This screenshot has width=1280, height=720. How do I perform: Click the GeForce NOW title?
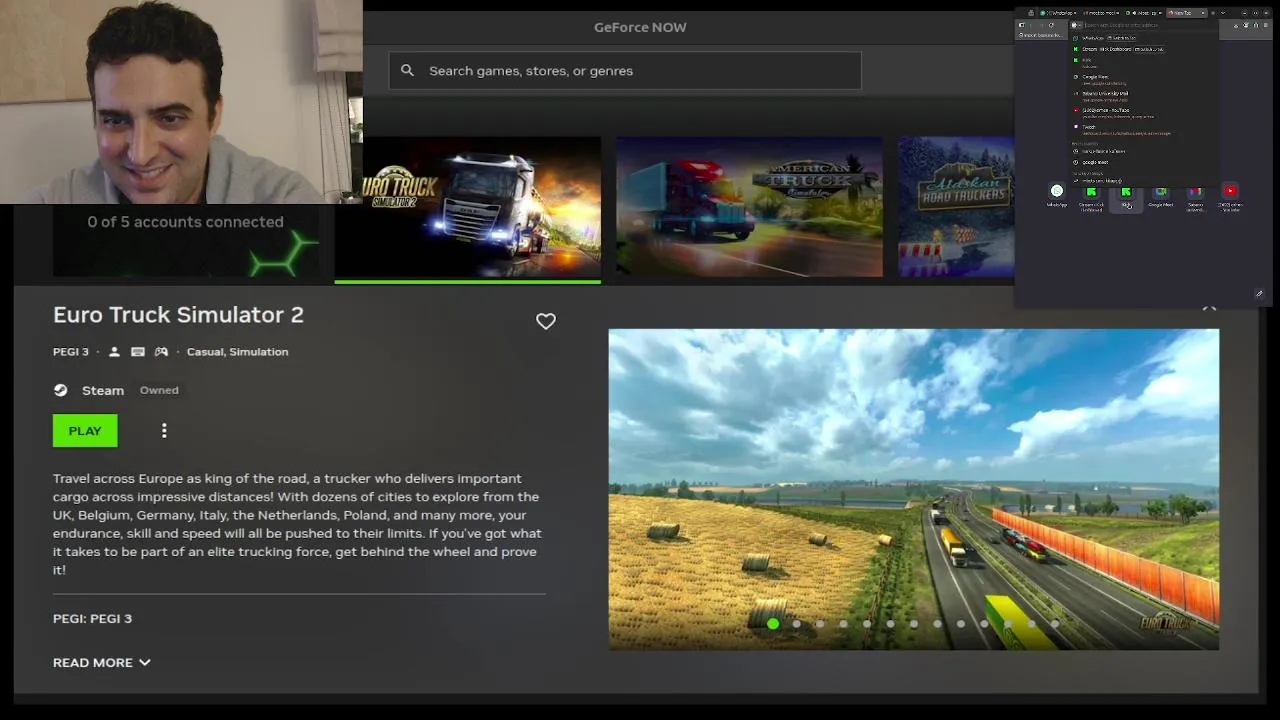coord(640,27)
